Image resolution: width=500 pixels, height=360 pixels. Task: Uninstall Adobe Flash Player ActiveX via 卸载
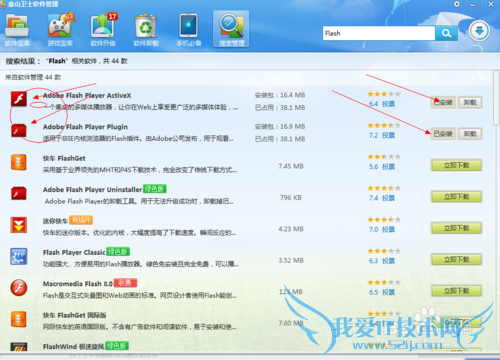470,102
